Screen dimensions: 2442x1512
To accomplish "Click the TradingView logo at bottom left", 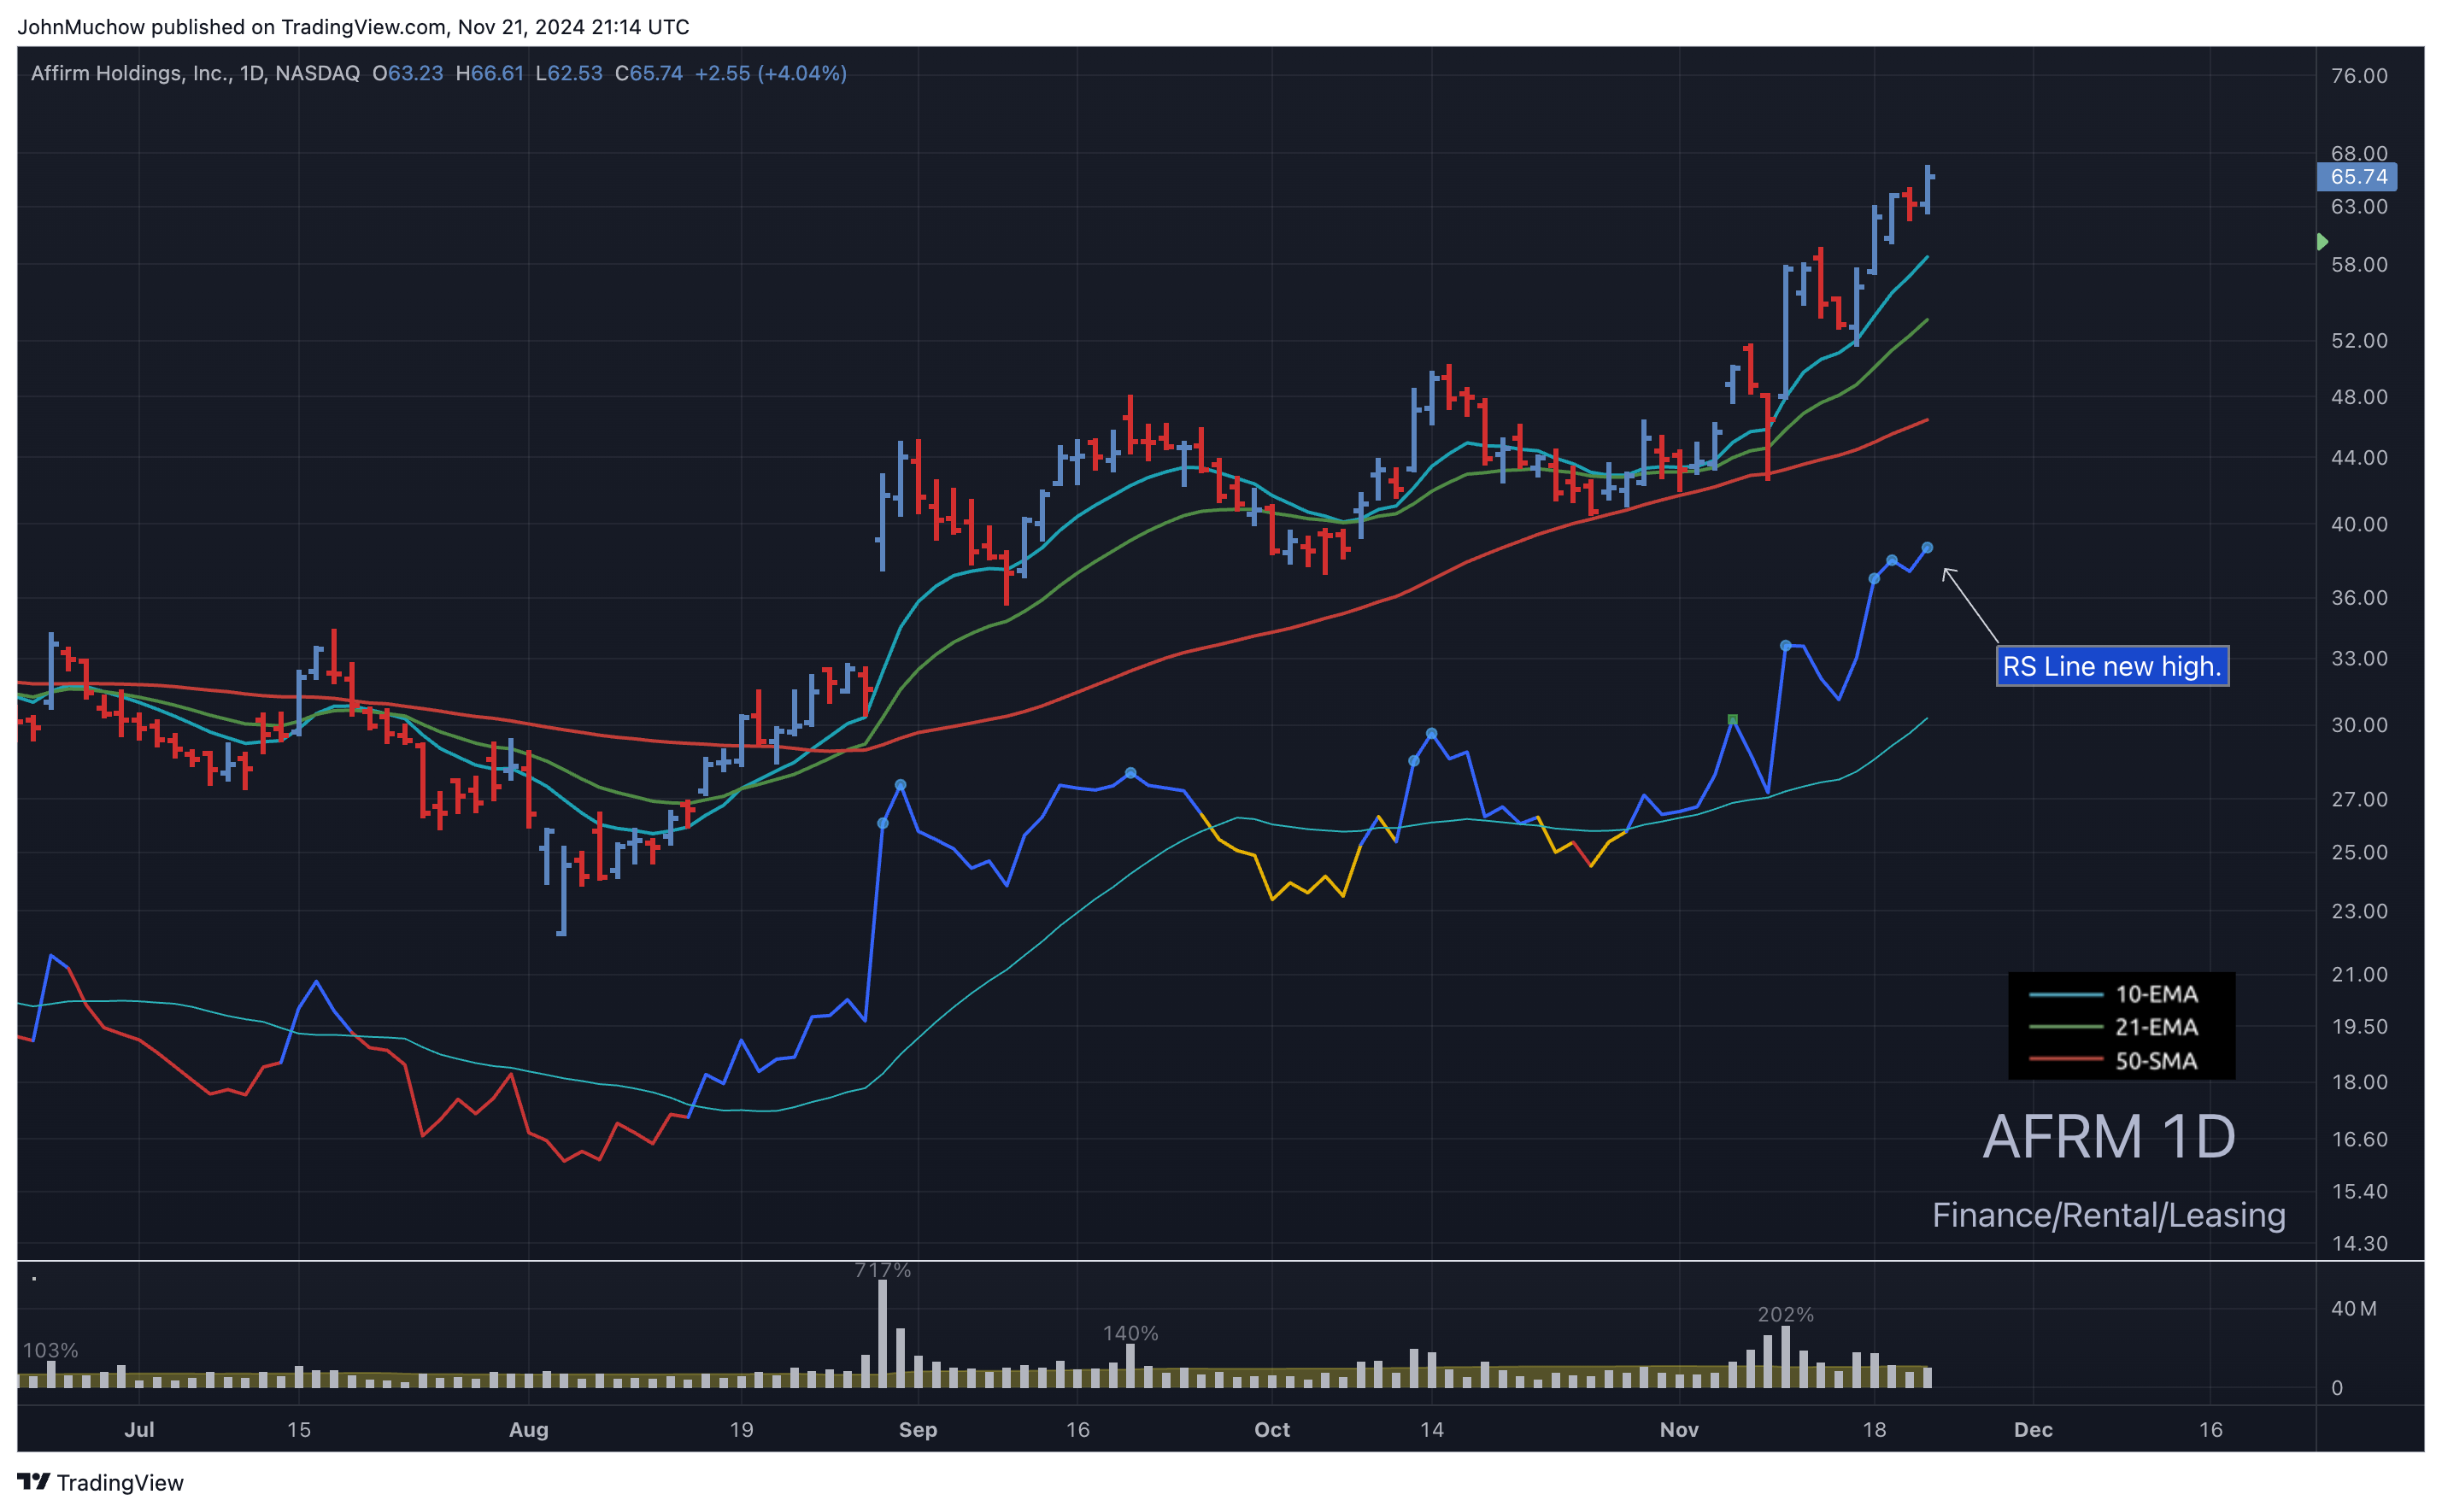I will 100,1482.
